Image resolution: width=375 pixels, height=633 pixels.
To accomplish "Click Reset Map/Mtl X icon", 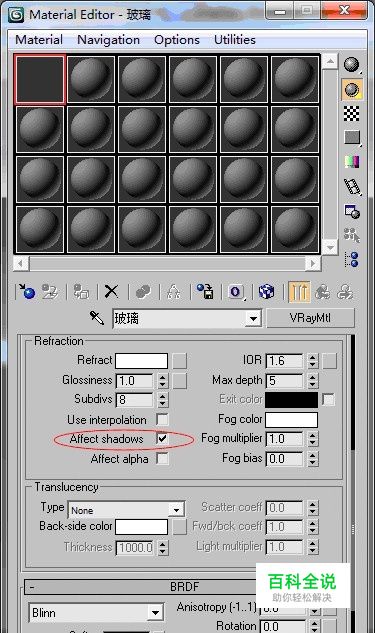I will [111, 291].
